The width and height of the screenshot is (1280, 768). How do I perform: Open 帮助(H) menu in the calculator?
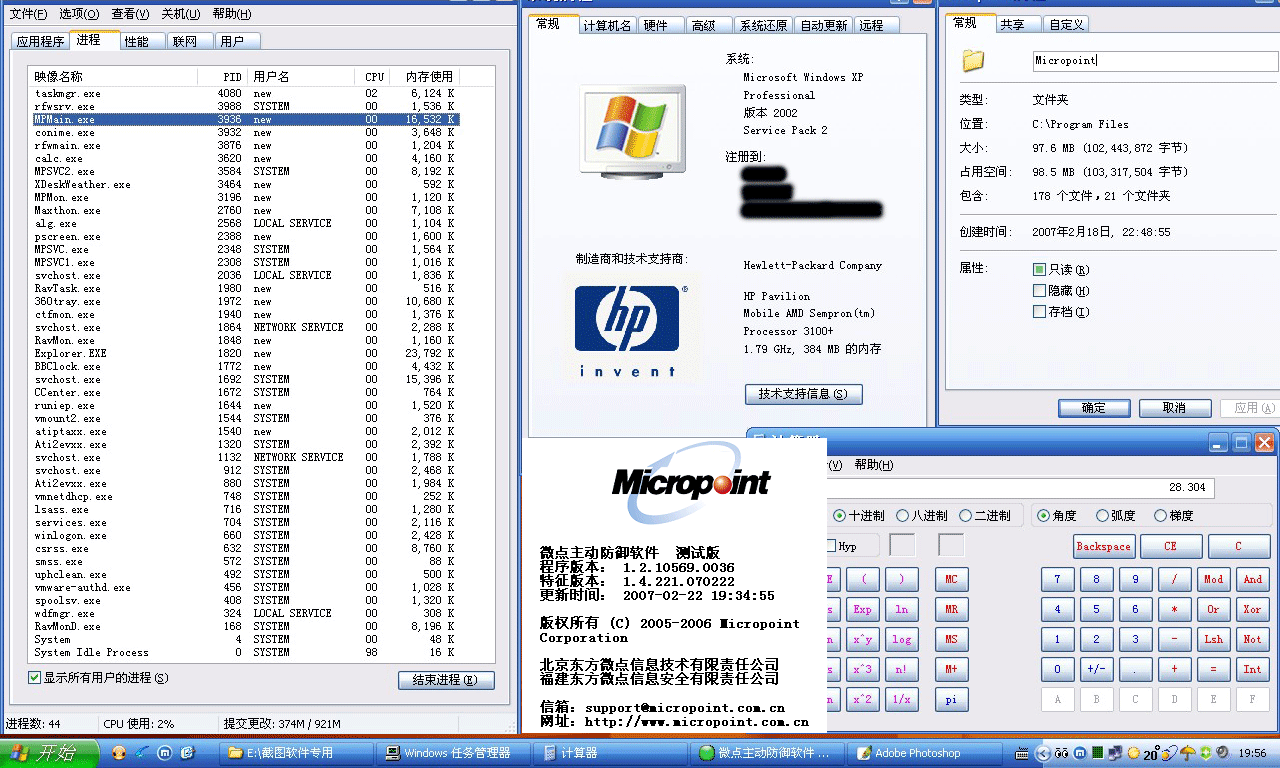tap(874, 465)
